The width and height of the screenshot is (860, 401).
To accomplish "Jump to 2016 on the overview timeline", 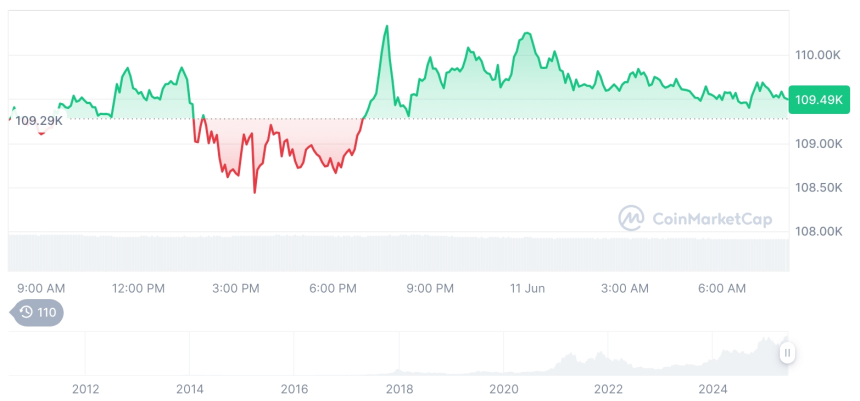I will pyautogui.click(x=294, y=389).
